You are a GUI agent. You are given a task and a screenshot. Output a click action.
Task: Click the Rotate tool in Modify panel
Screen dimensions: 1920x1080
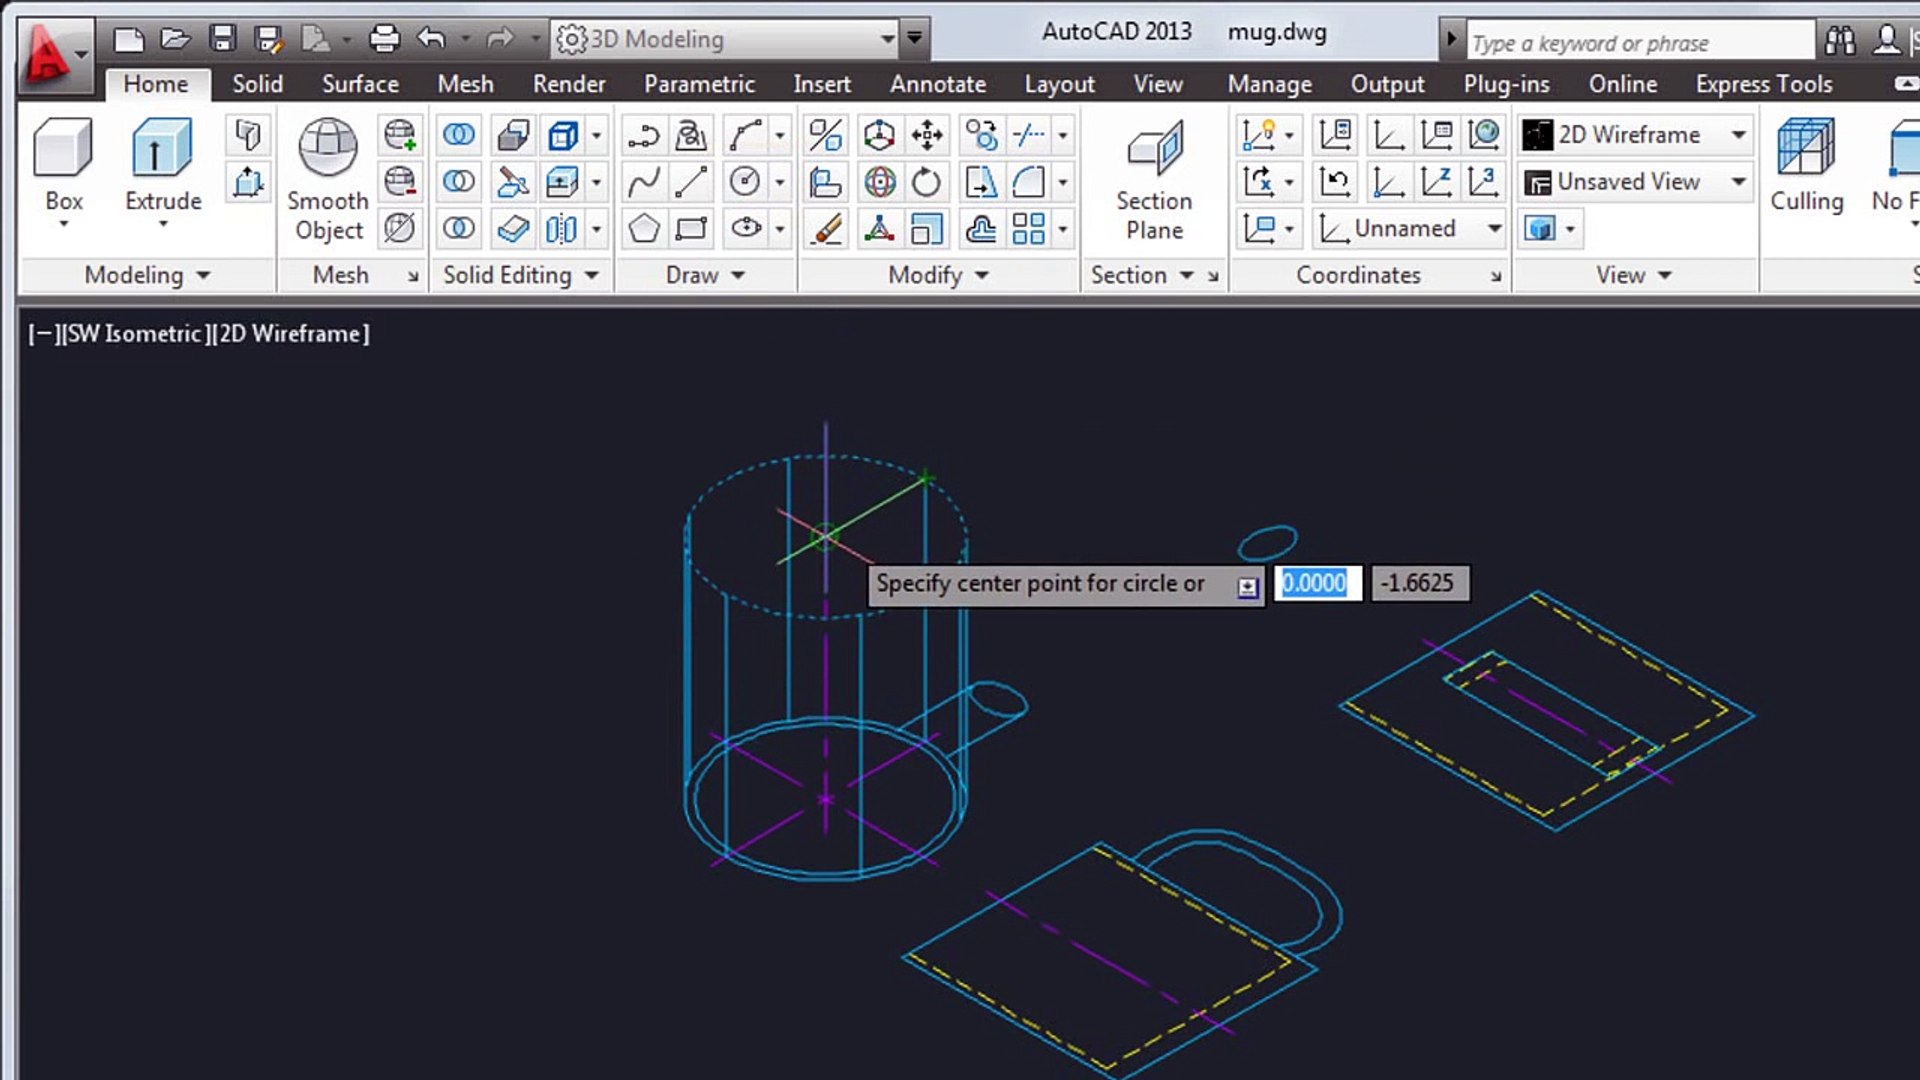pyautogui.click(x=927, y=182)
